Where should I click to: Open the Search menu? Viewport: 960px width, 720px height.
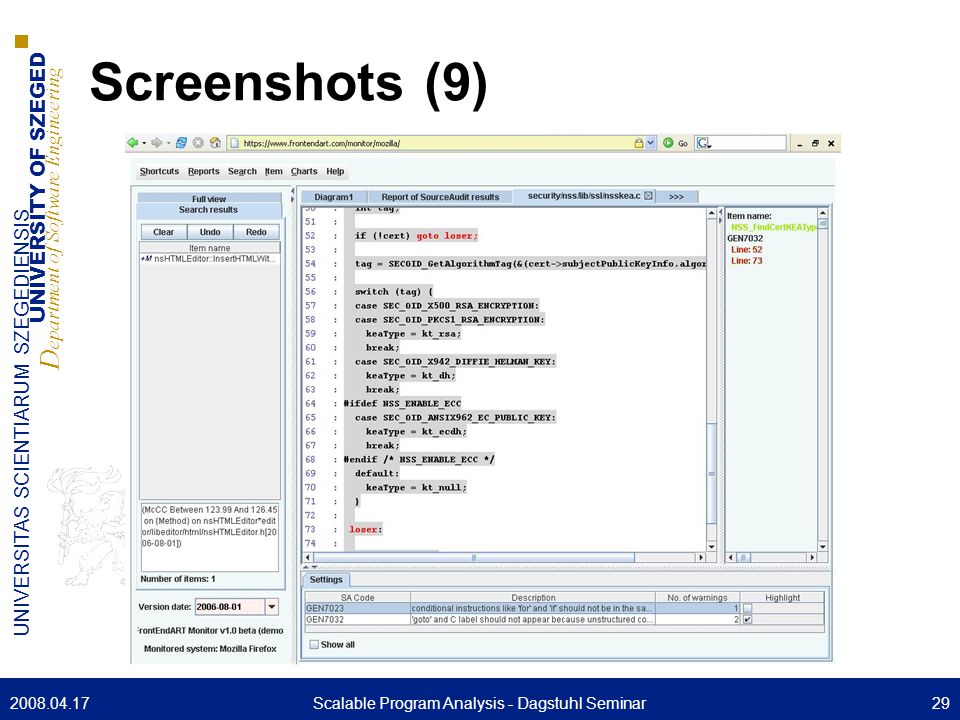tap(242, 171)
